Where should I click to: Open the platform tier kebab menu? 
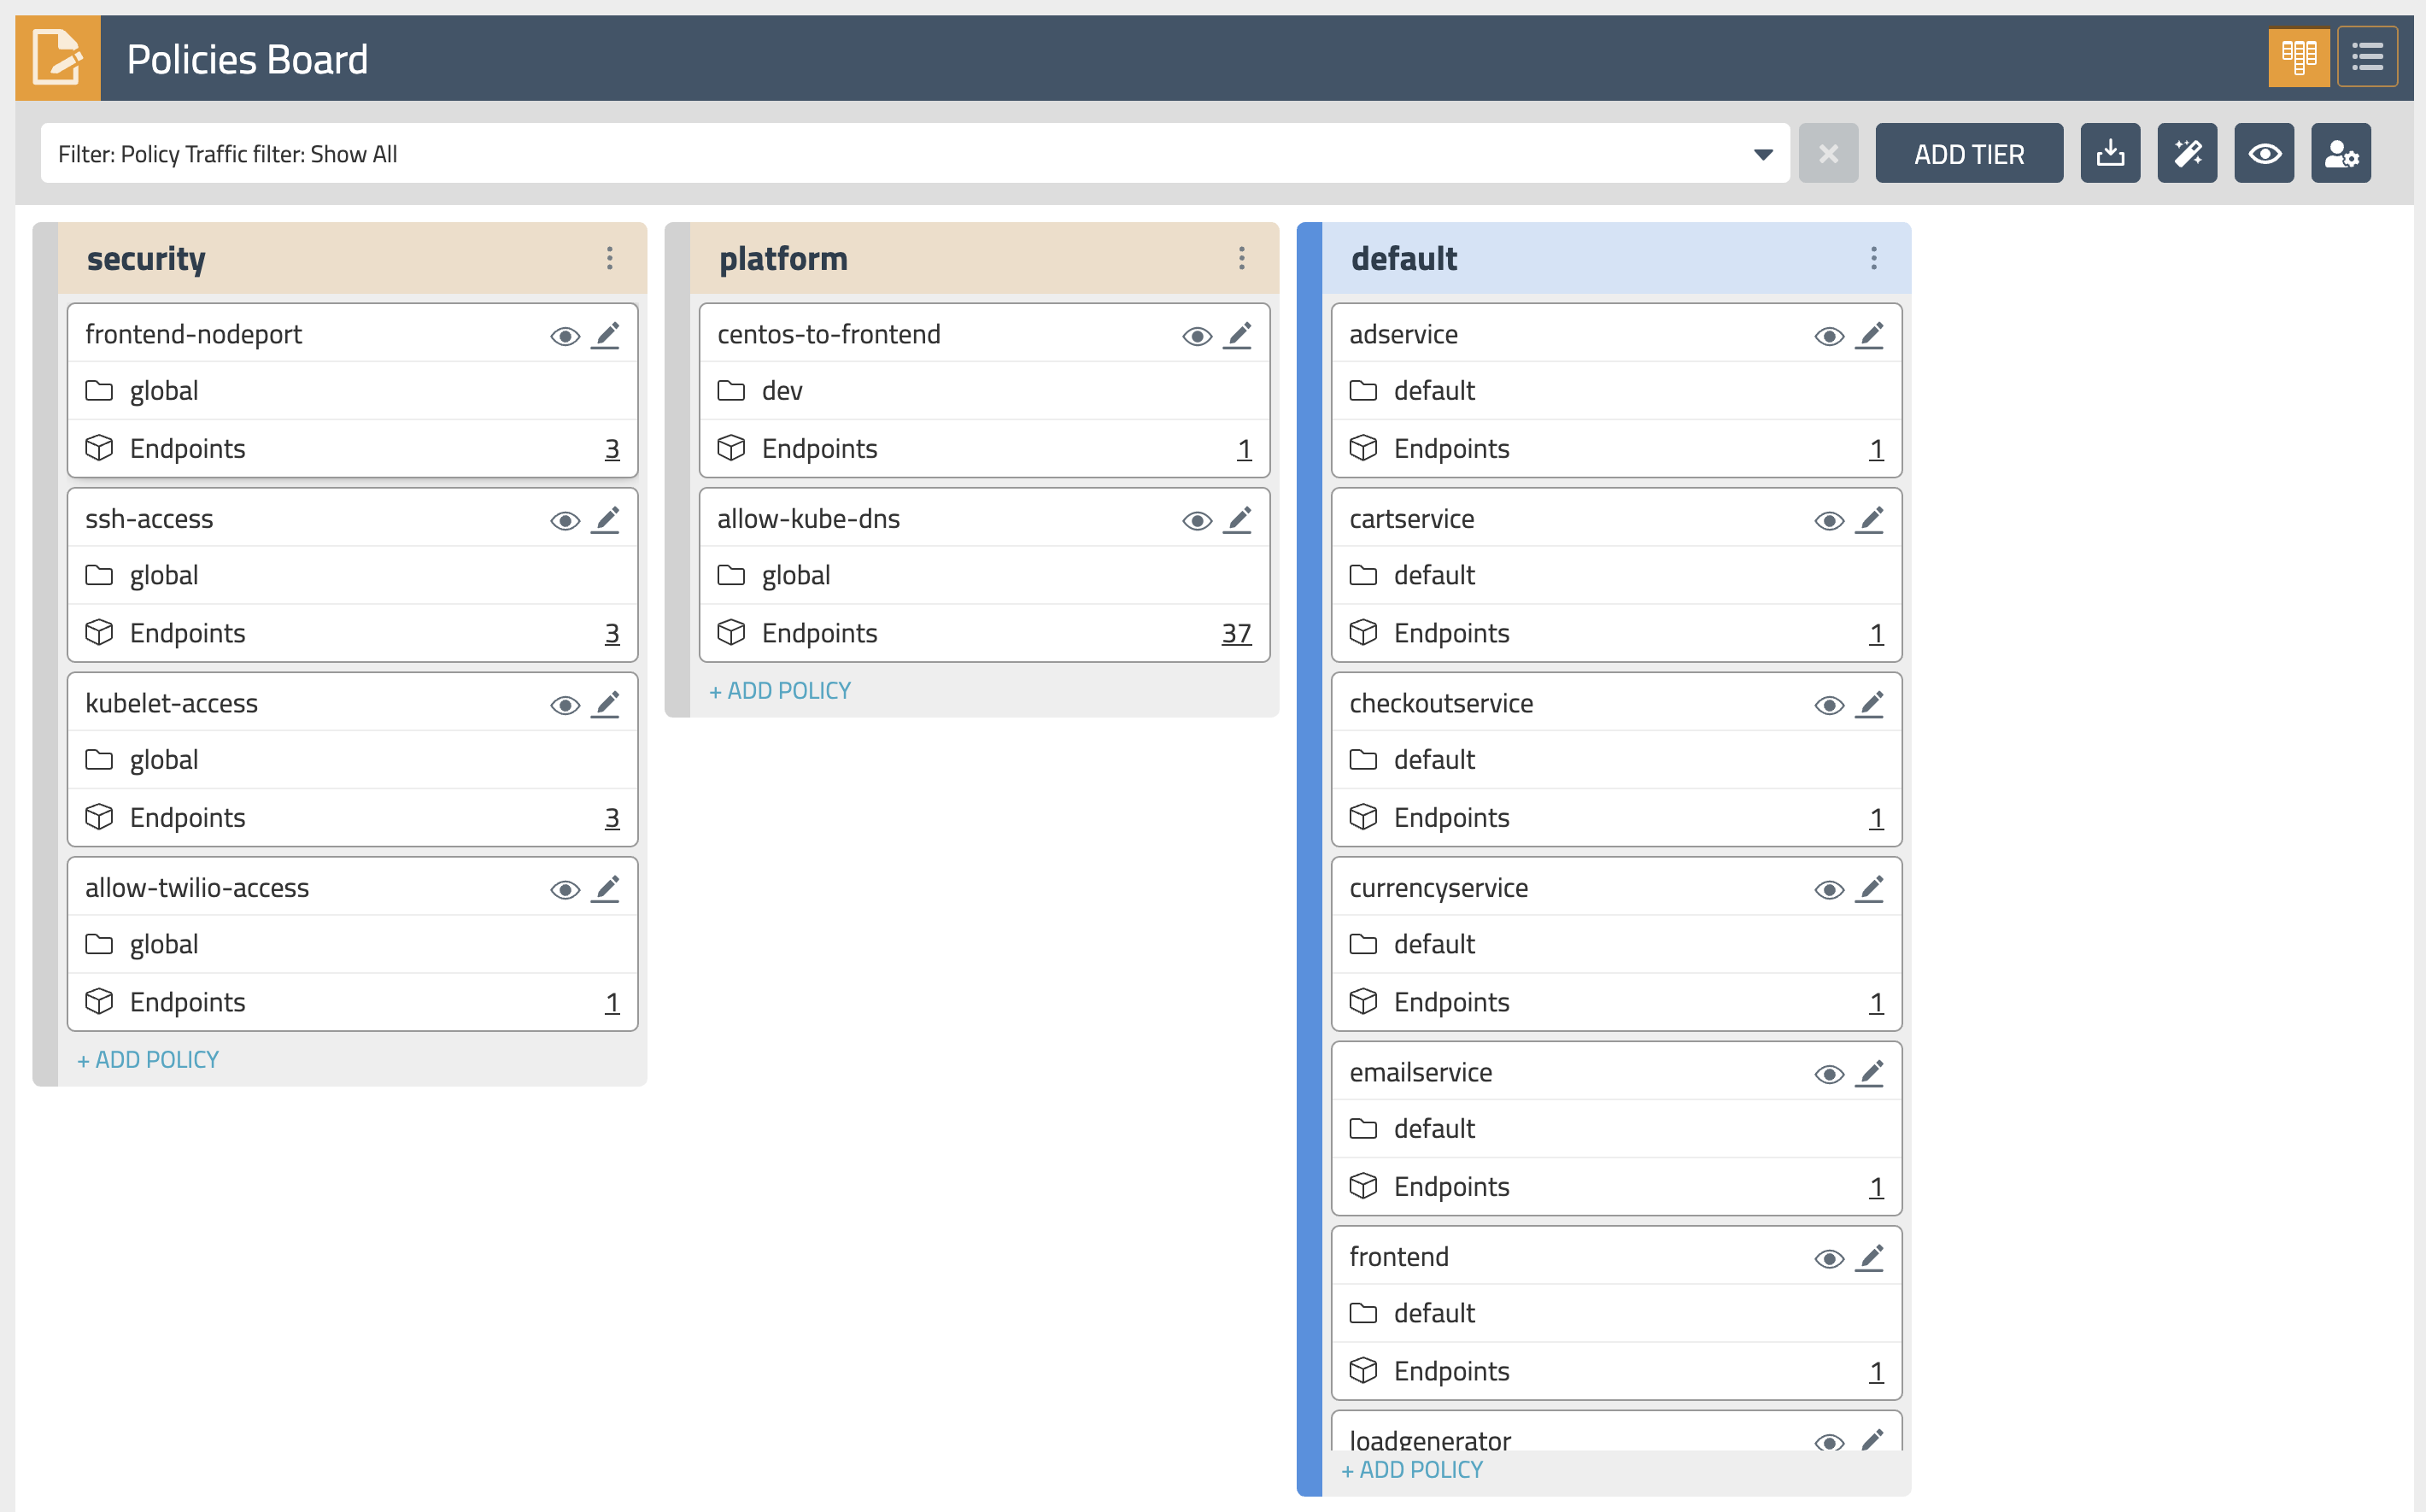1241,258
